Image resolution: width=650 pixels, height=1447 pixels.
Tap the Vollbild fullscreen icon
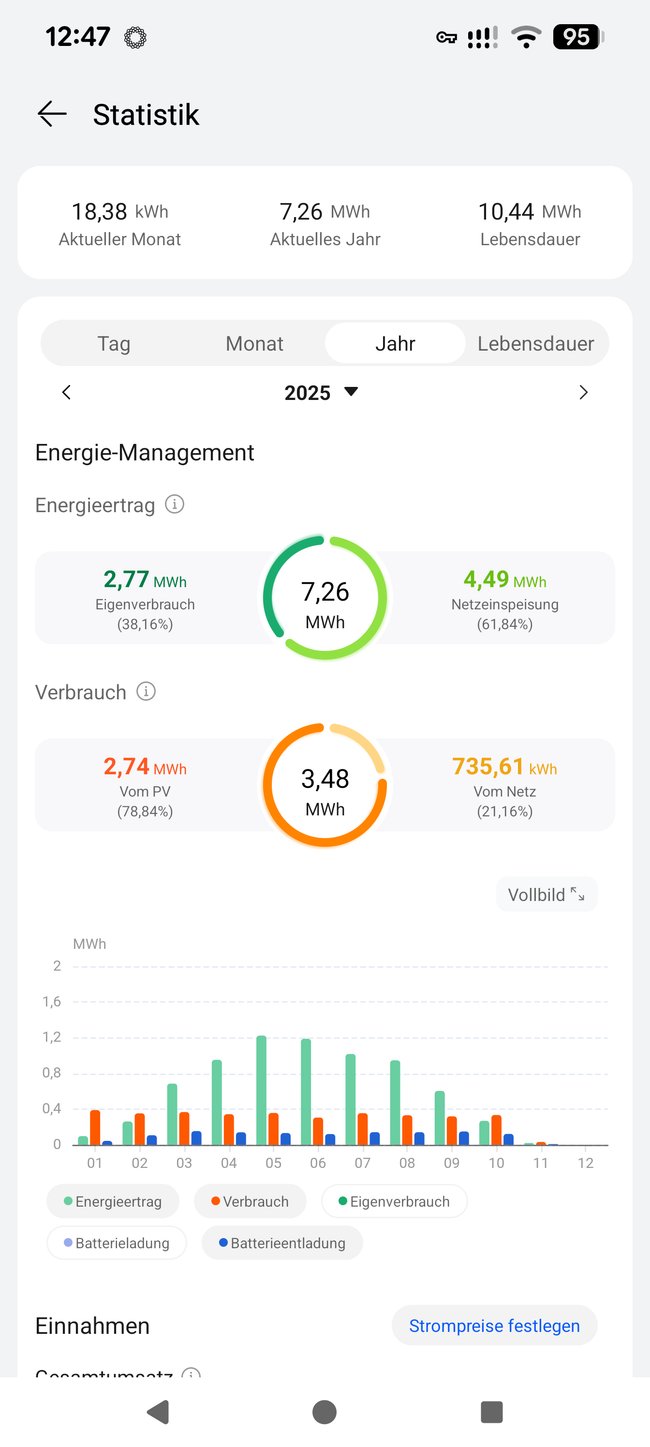[x=579, y=893]
